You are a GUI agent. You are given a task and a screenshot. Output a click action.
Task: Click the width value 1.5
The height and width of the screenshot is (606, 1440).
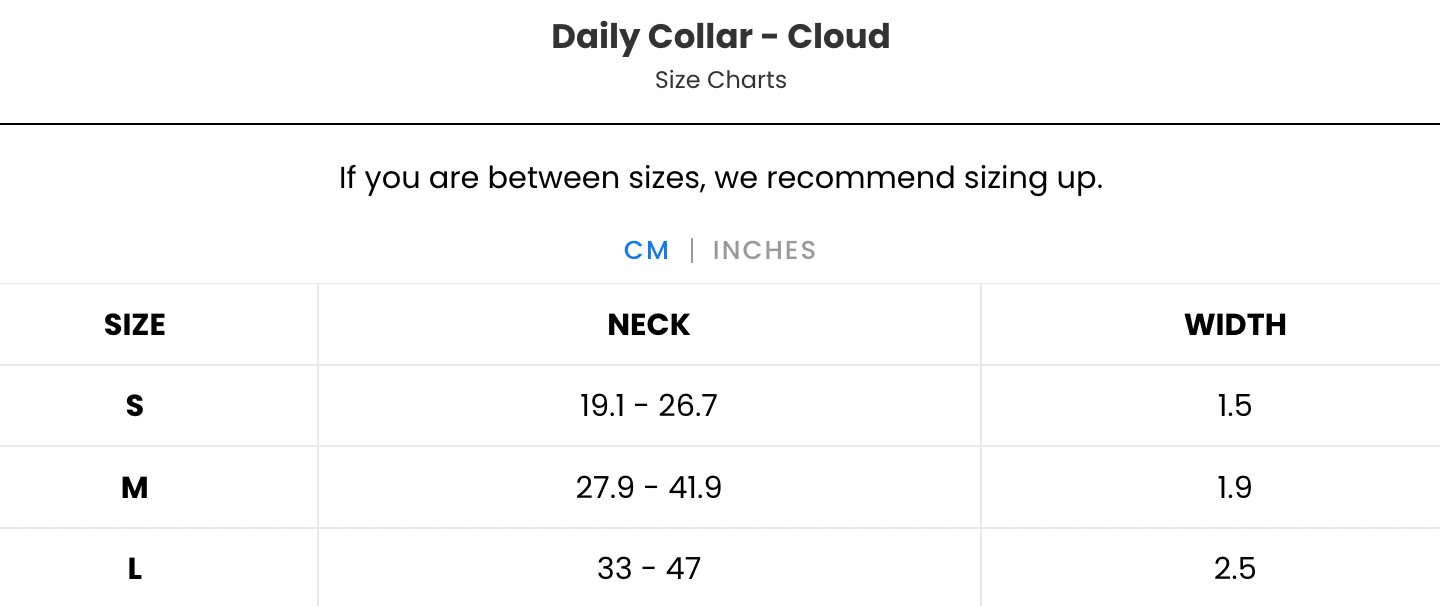pyautogui.click(x=1235, y=405)
